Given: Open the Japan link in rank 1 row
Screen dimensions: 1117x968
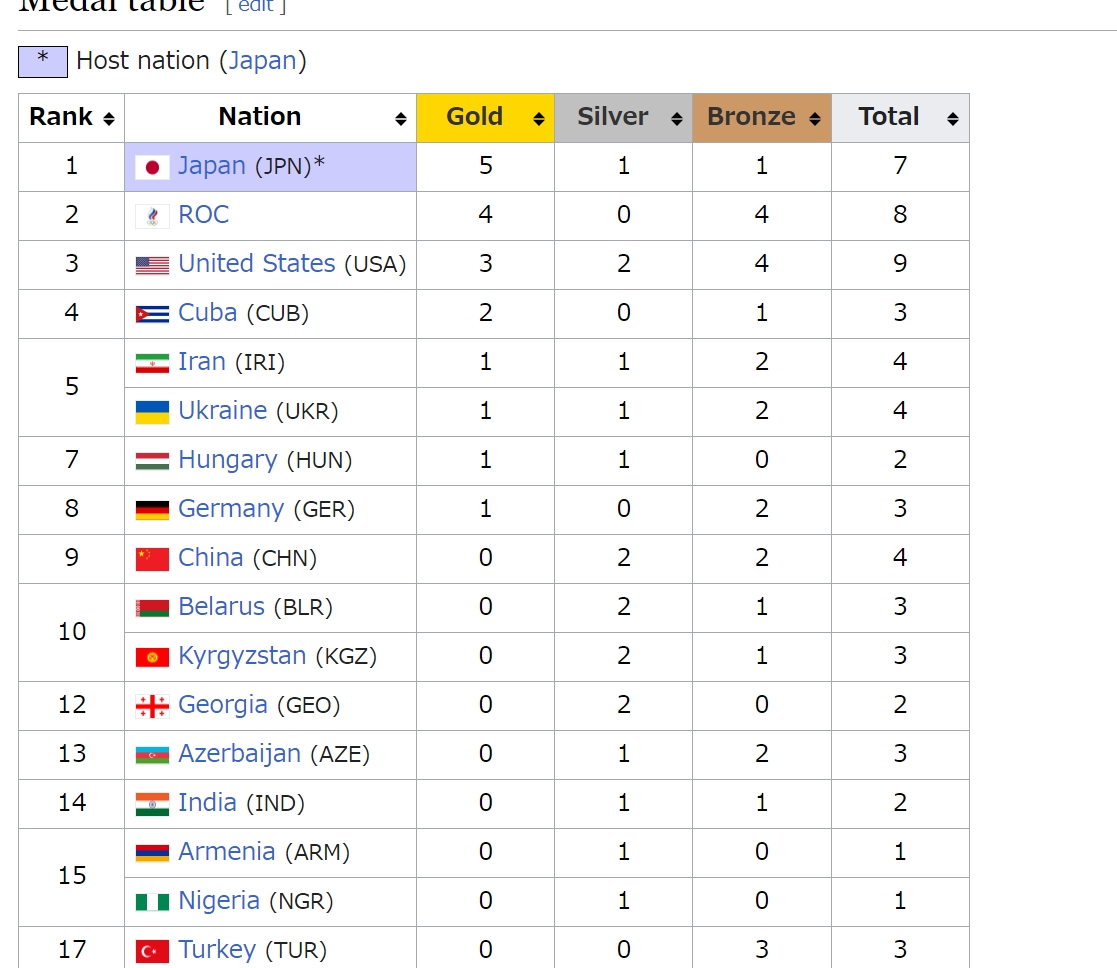Looking at the screenshot, I should 212,166.
